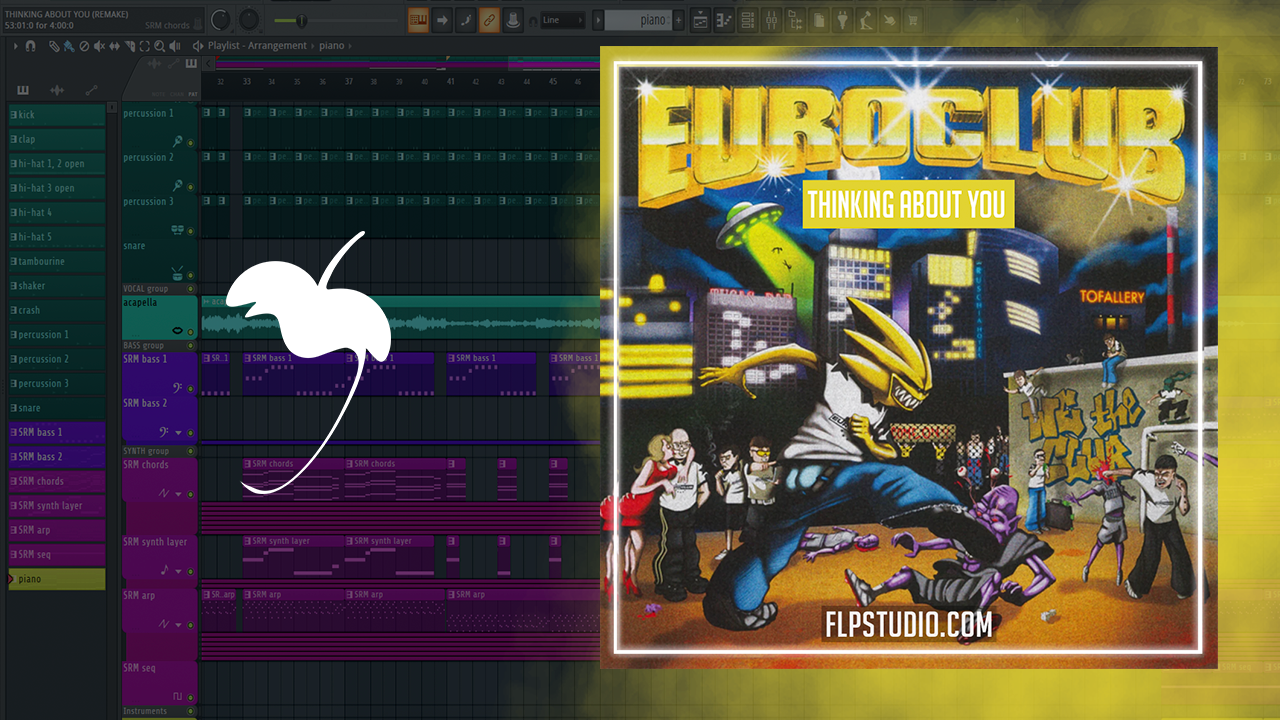Viewport: 1280px width, 720px height.
Task: Select the Slice tool in playlist toolbar
Action: [x=113, y=46]
